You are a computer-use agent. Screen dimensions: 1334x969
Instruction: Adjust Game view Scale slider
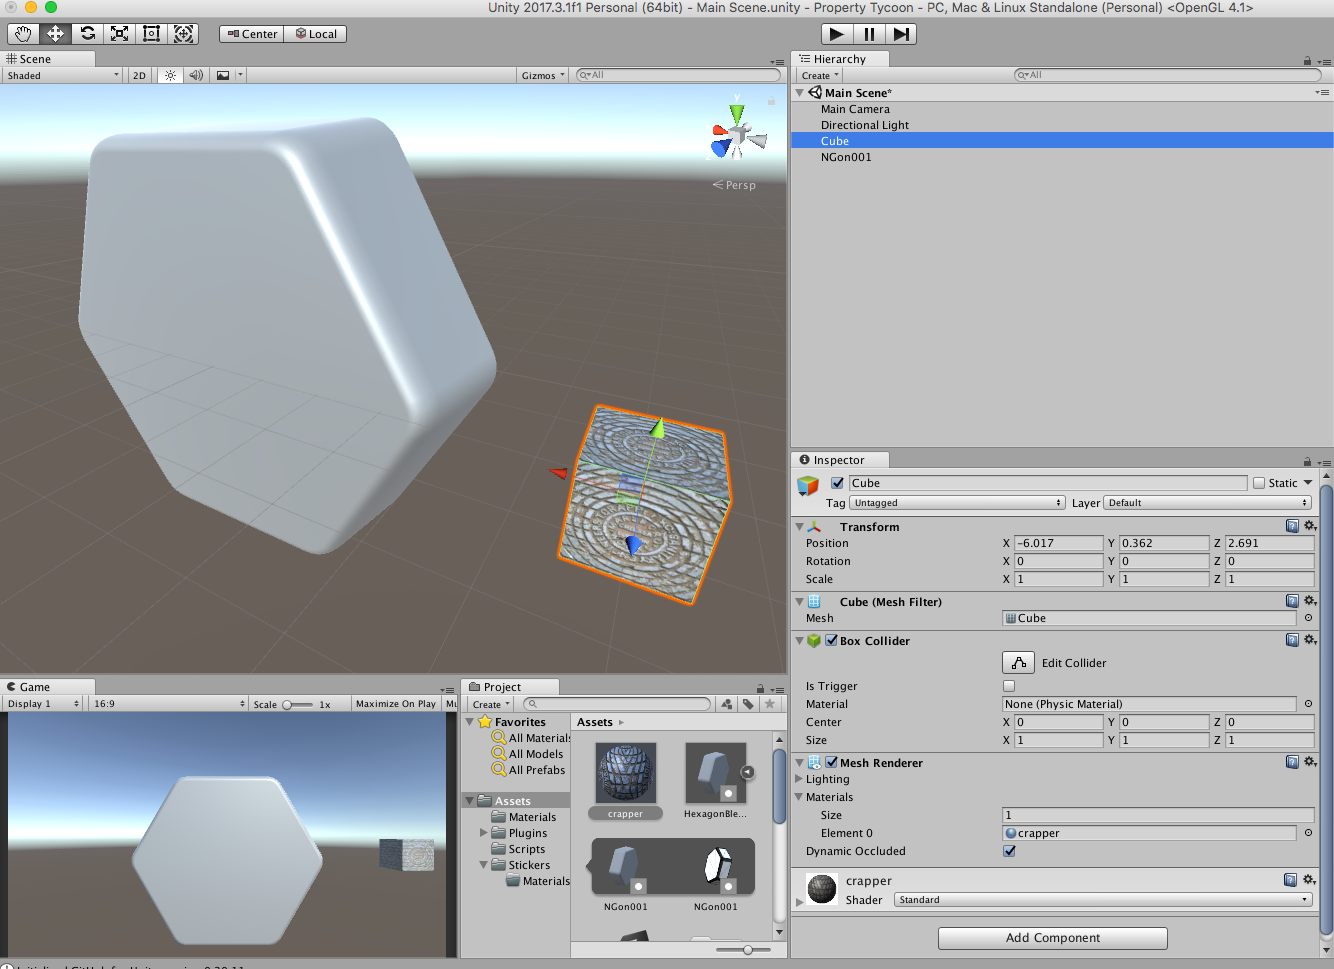(x=297, y=704)
